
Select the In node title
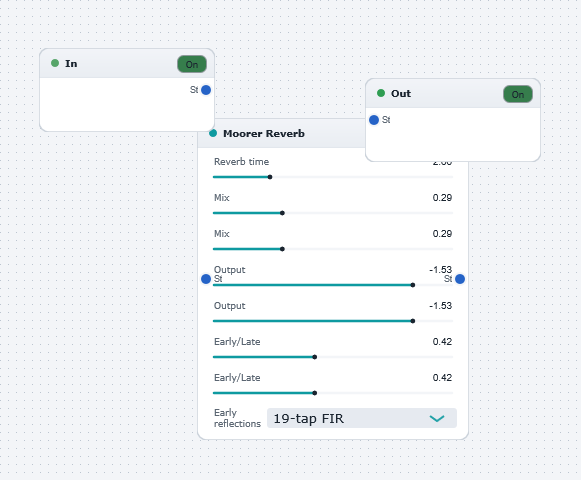click(x=71, y=63)
